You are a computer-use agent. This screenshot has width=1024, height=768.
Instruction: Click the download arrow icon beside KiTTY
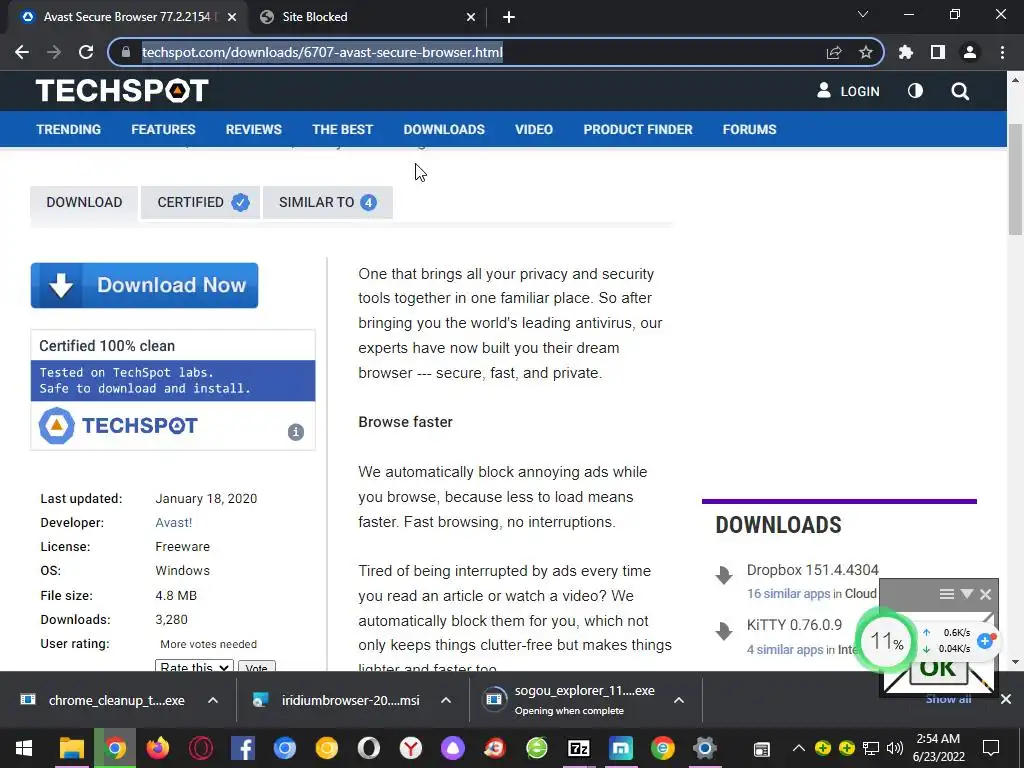[724, 631]
